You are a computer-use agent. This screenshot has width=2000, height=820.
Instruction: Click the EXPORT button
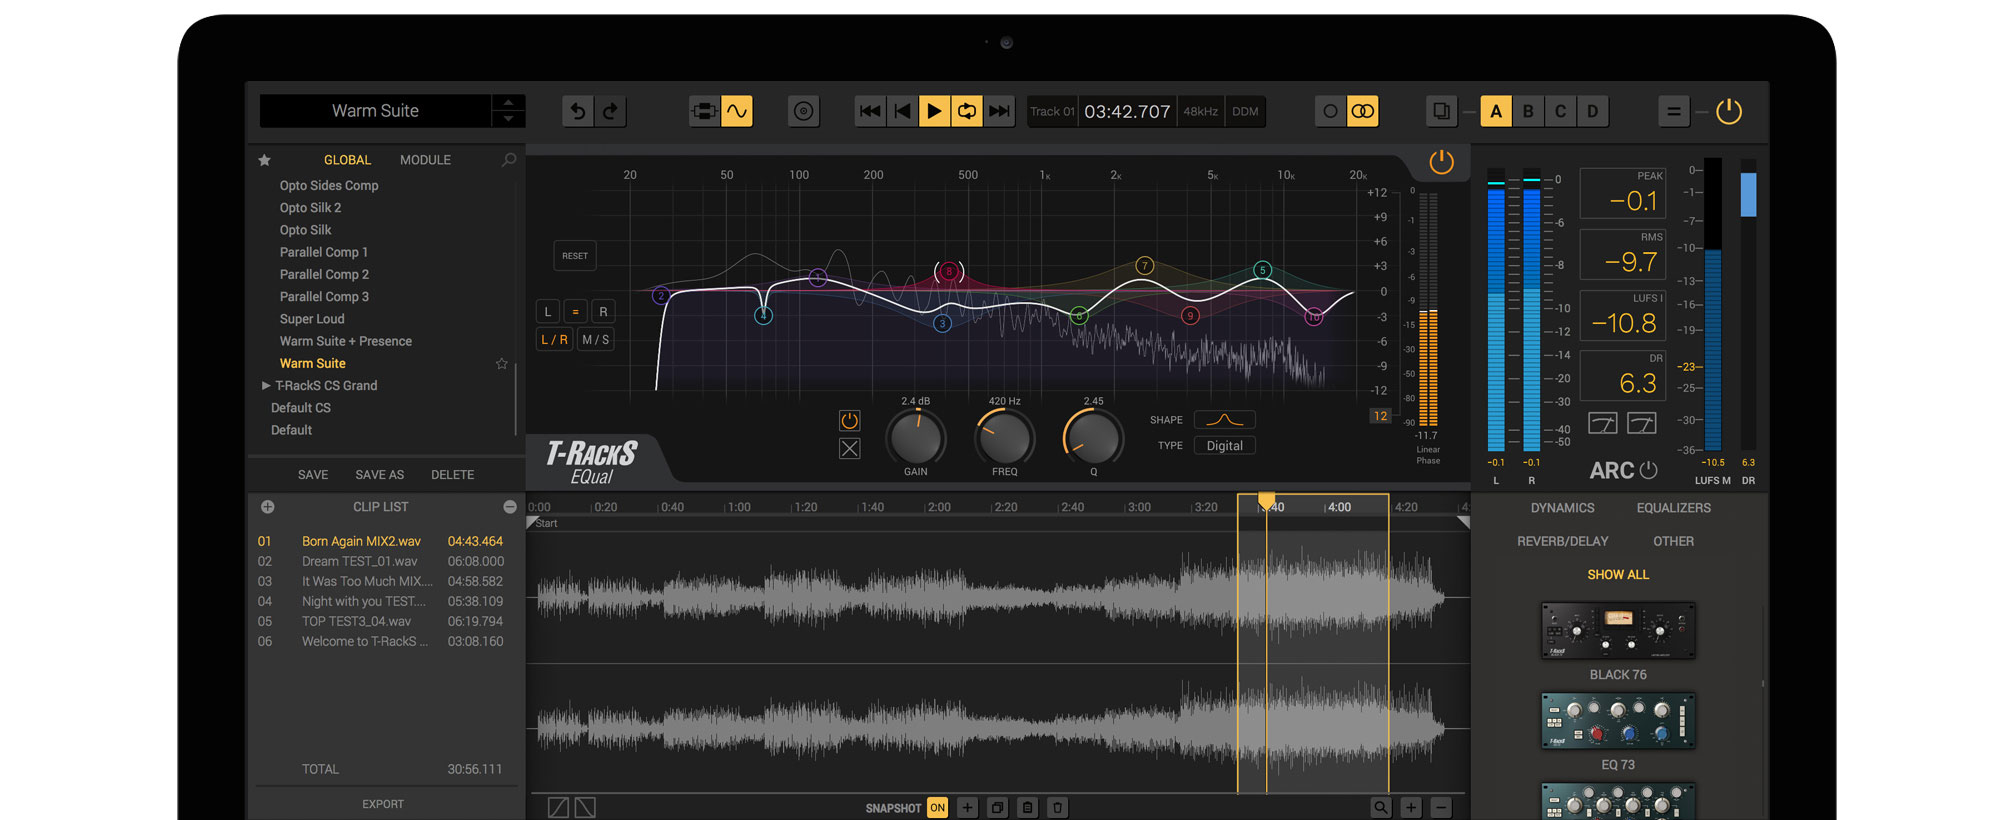pos(383,804)
